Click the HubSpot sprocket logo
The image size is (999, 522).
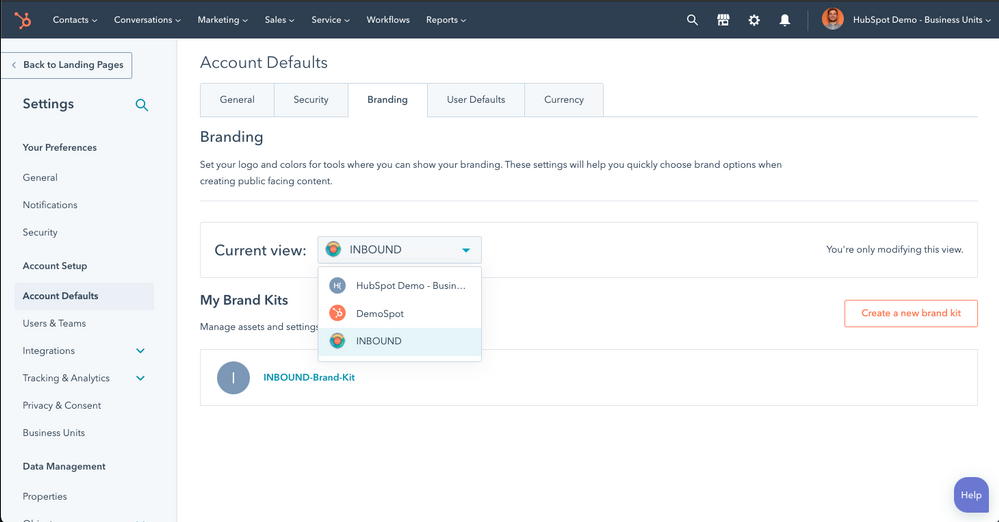pos(22,20)
